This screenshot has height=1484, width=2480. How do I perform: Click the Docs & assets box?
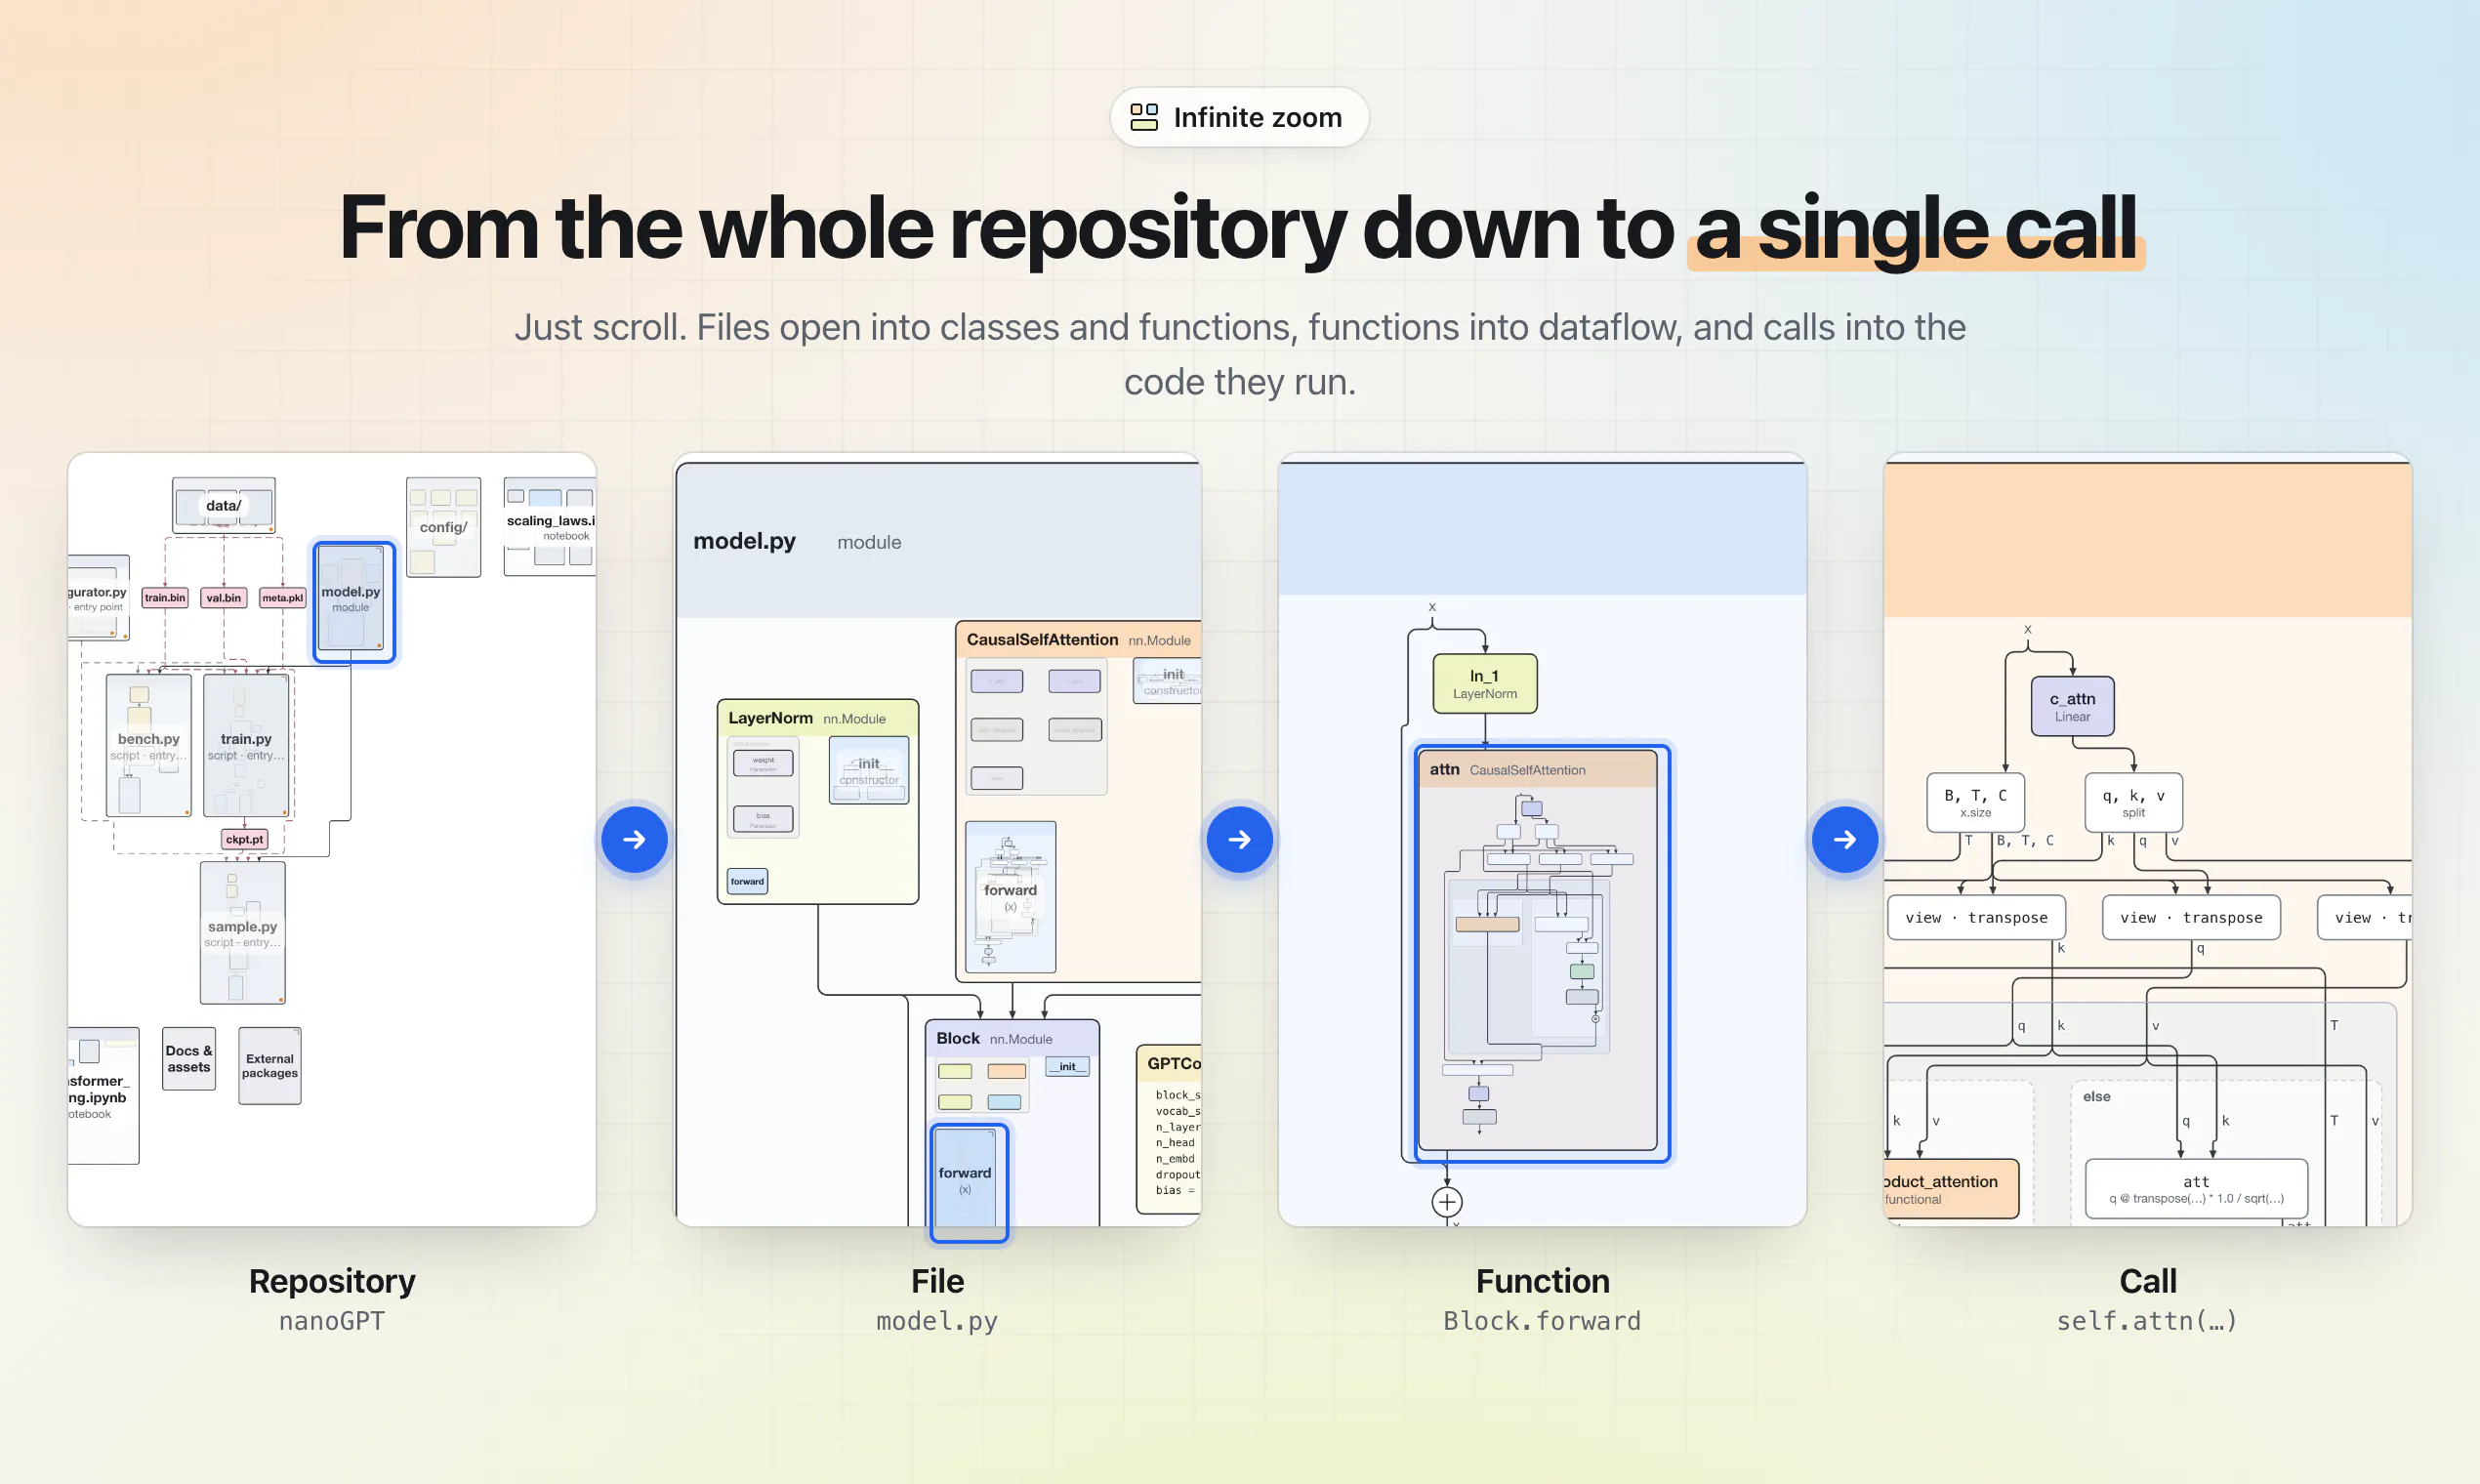(x=189, y=1059)
